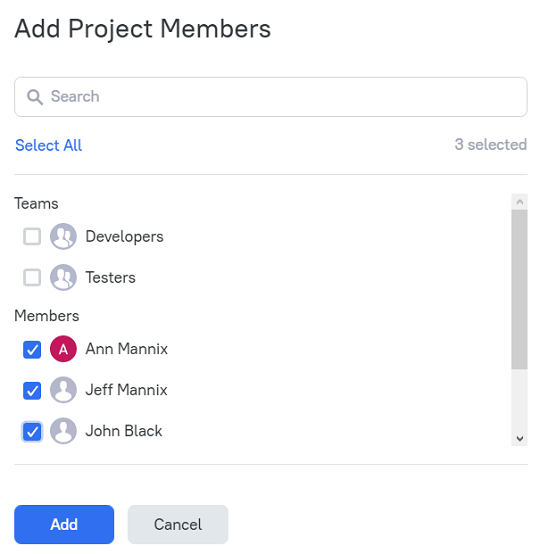
Task: Uncheck the John Black checkbox
Action: click(32, 431)
